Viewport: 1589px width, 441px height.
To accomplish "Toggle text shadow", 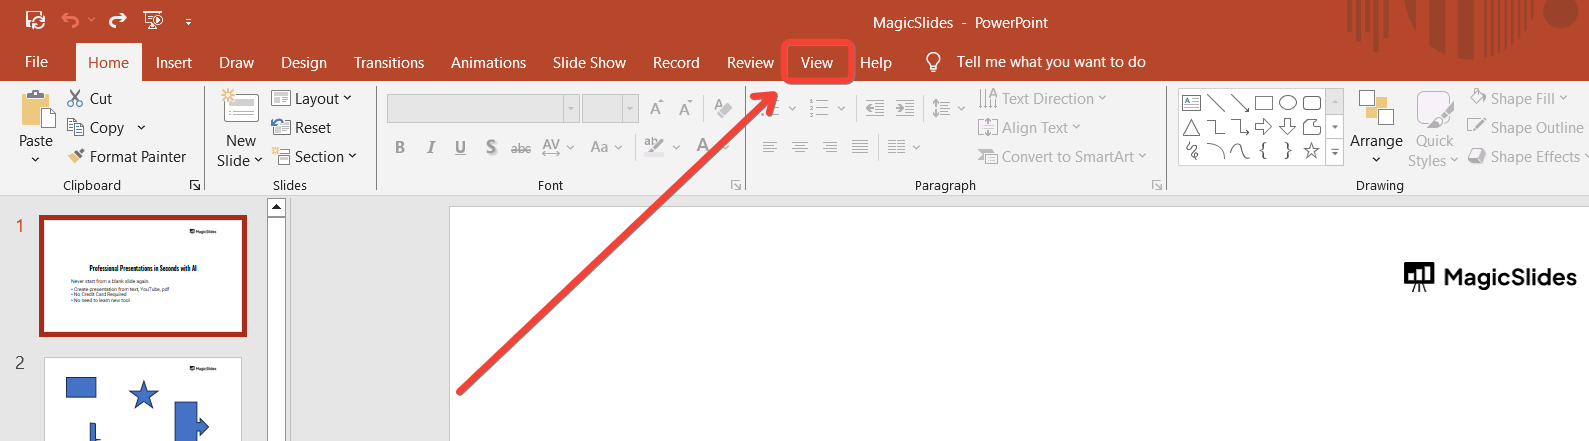I will (491, 147).
